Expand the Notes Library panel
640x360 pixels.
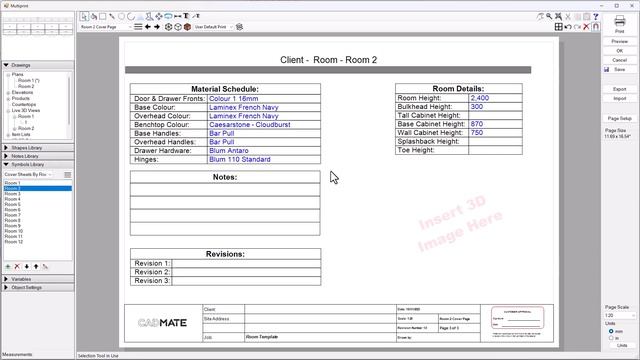(x=6, y=156)
